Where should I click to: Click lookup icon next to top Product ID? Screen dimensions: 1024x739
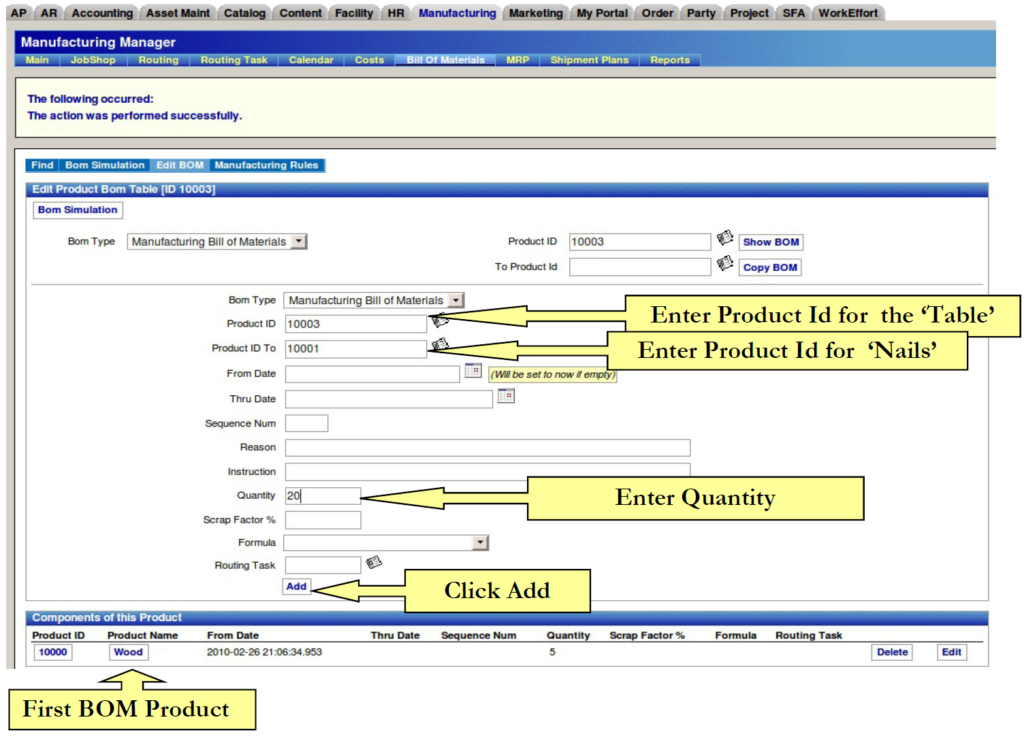point(725,239)
